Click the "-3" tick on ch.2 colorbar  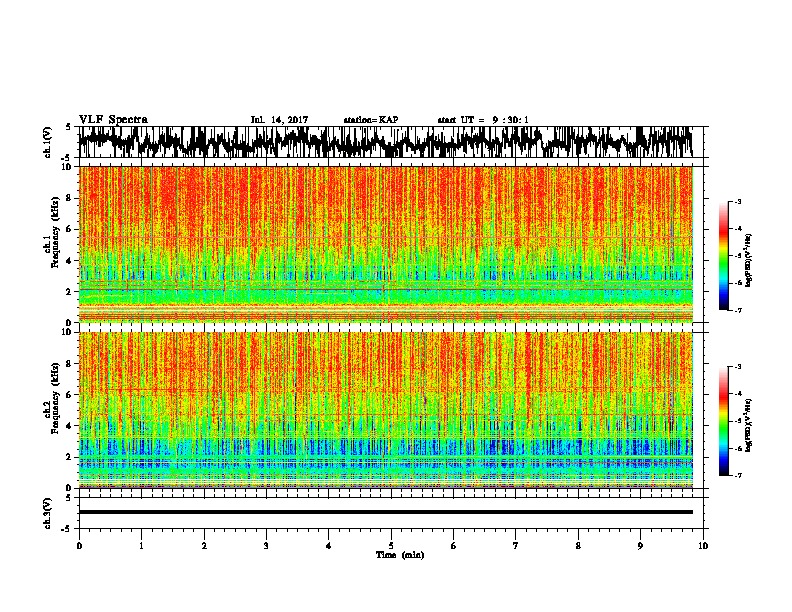coord(737,367)
